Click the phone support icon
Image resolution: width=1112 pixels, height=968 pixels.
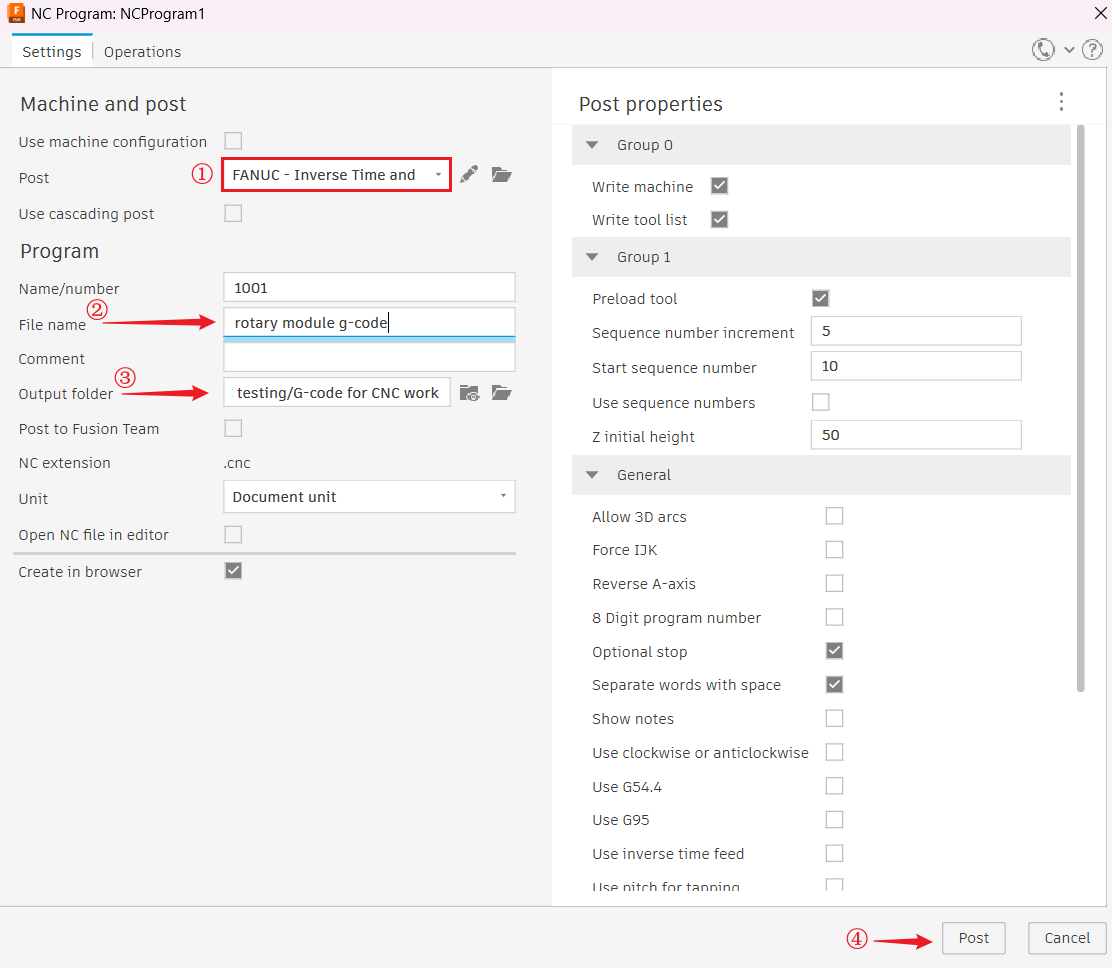coord(1043,50)
